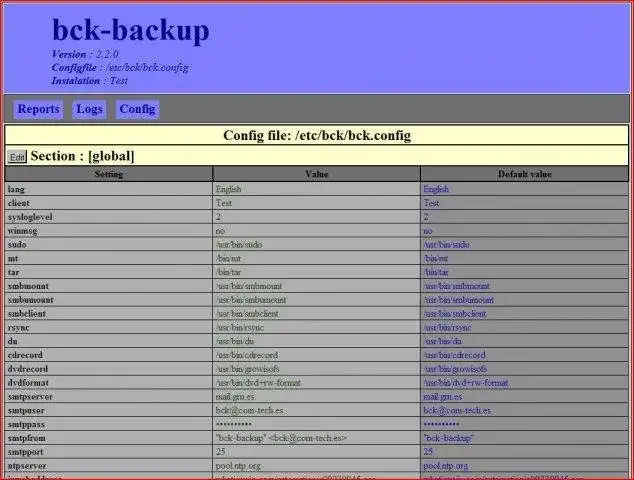This screenshot has width=634, height=480.
Task: Click the default /usr/bin/growisofs link
Action: [x=455, y=369]
